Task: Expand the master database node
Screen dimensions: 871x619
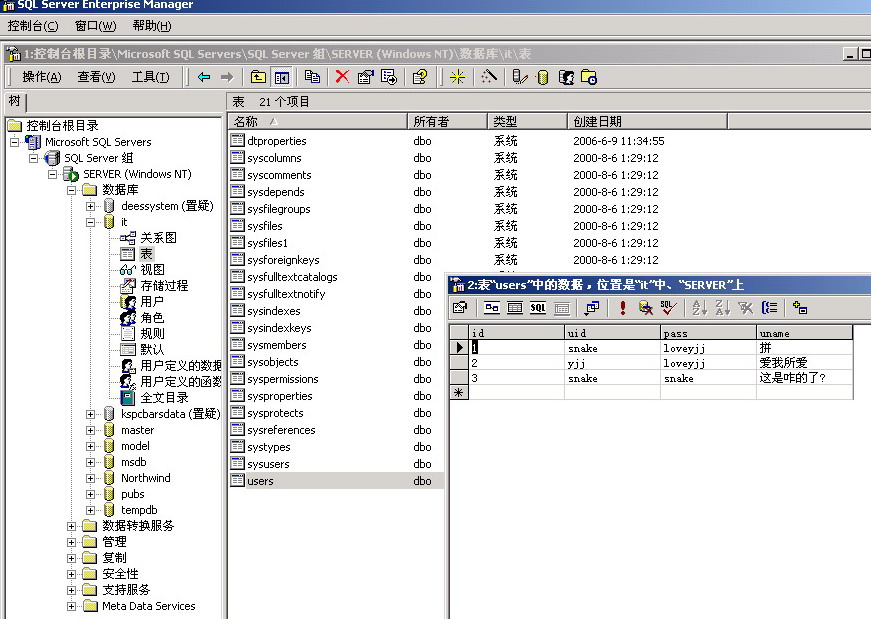Action: pos(90,430)
